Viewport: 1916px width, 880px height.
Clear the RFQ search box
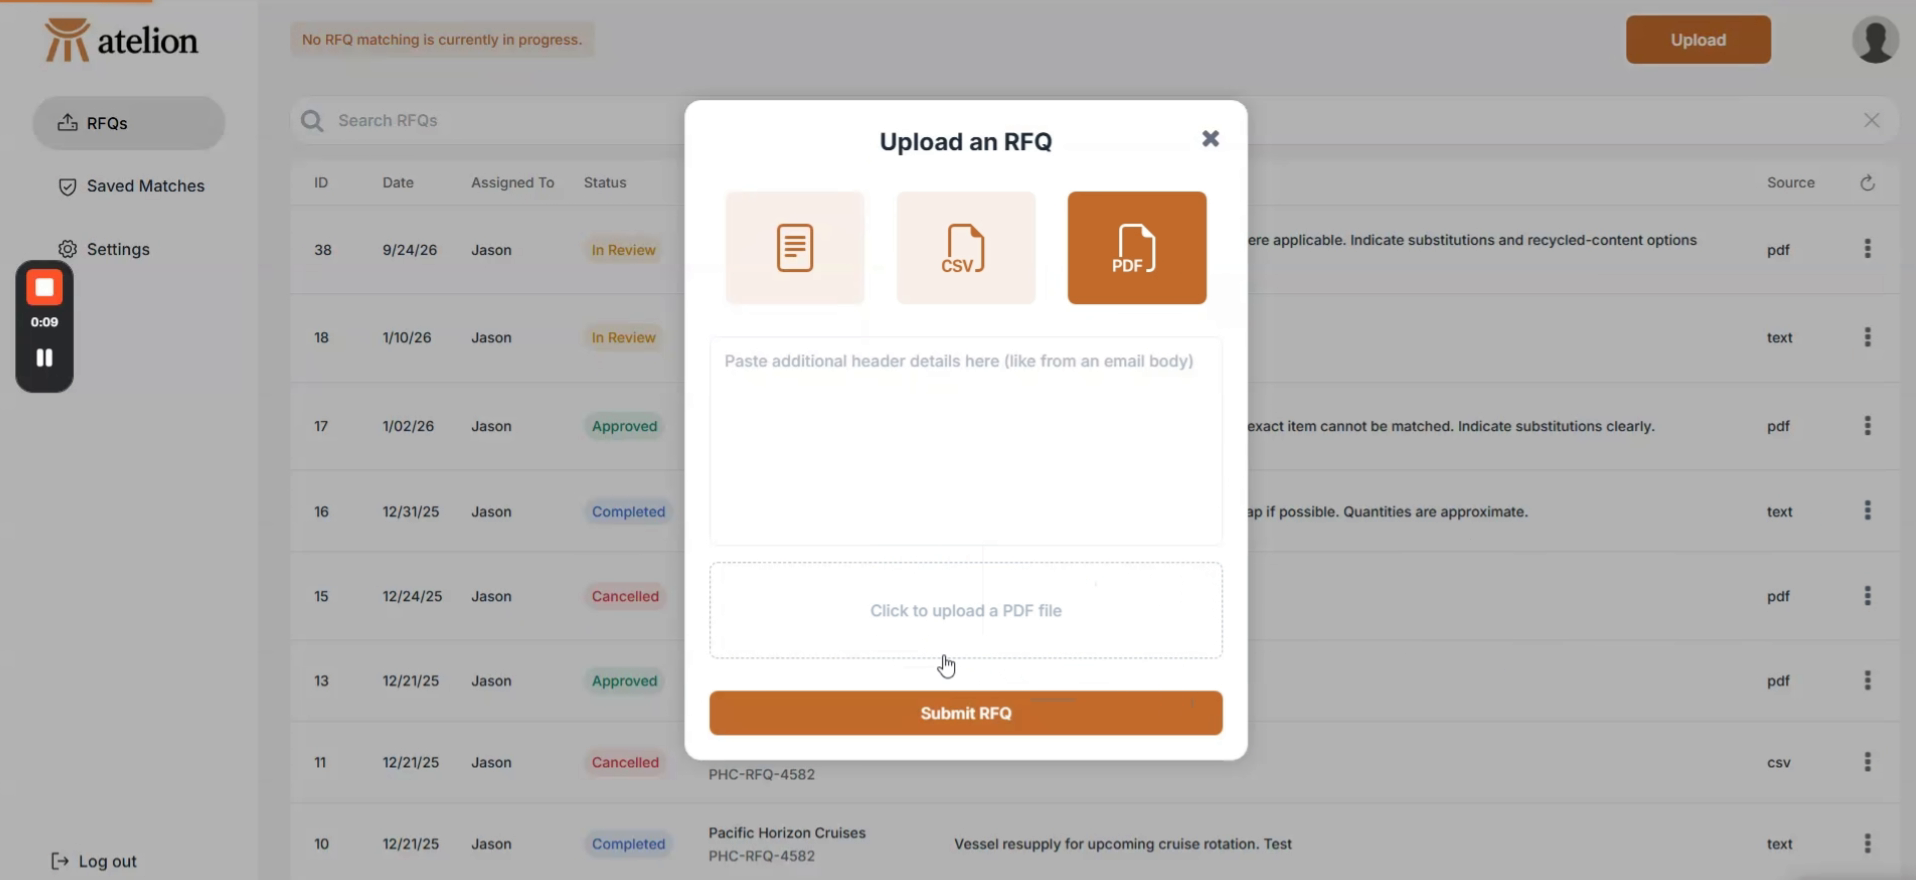point(1872,120)
